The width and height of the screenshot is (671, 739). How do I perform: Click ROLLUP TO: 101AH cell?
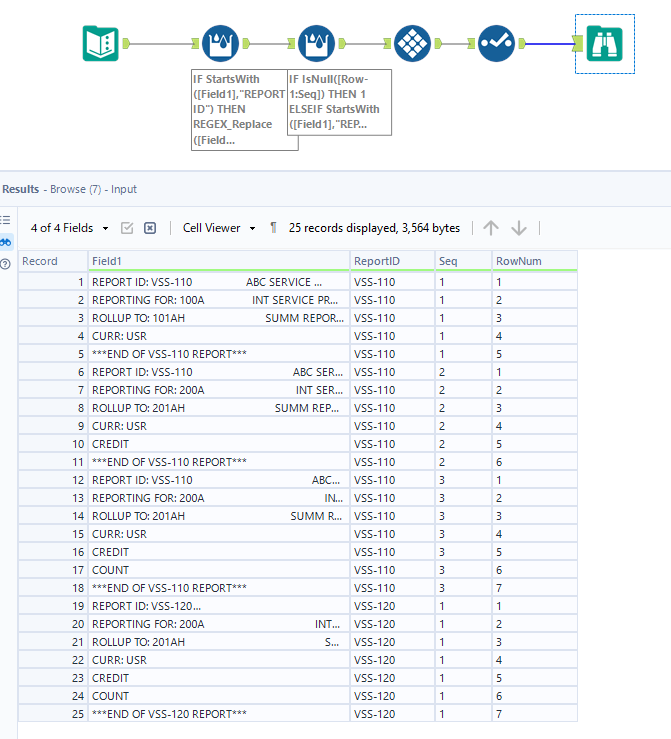pyautogui.click(x=219, y=318)
